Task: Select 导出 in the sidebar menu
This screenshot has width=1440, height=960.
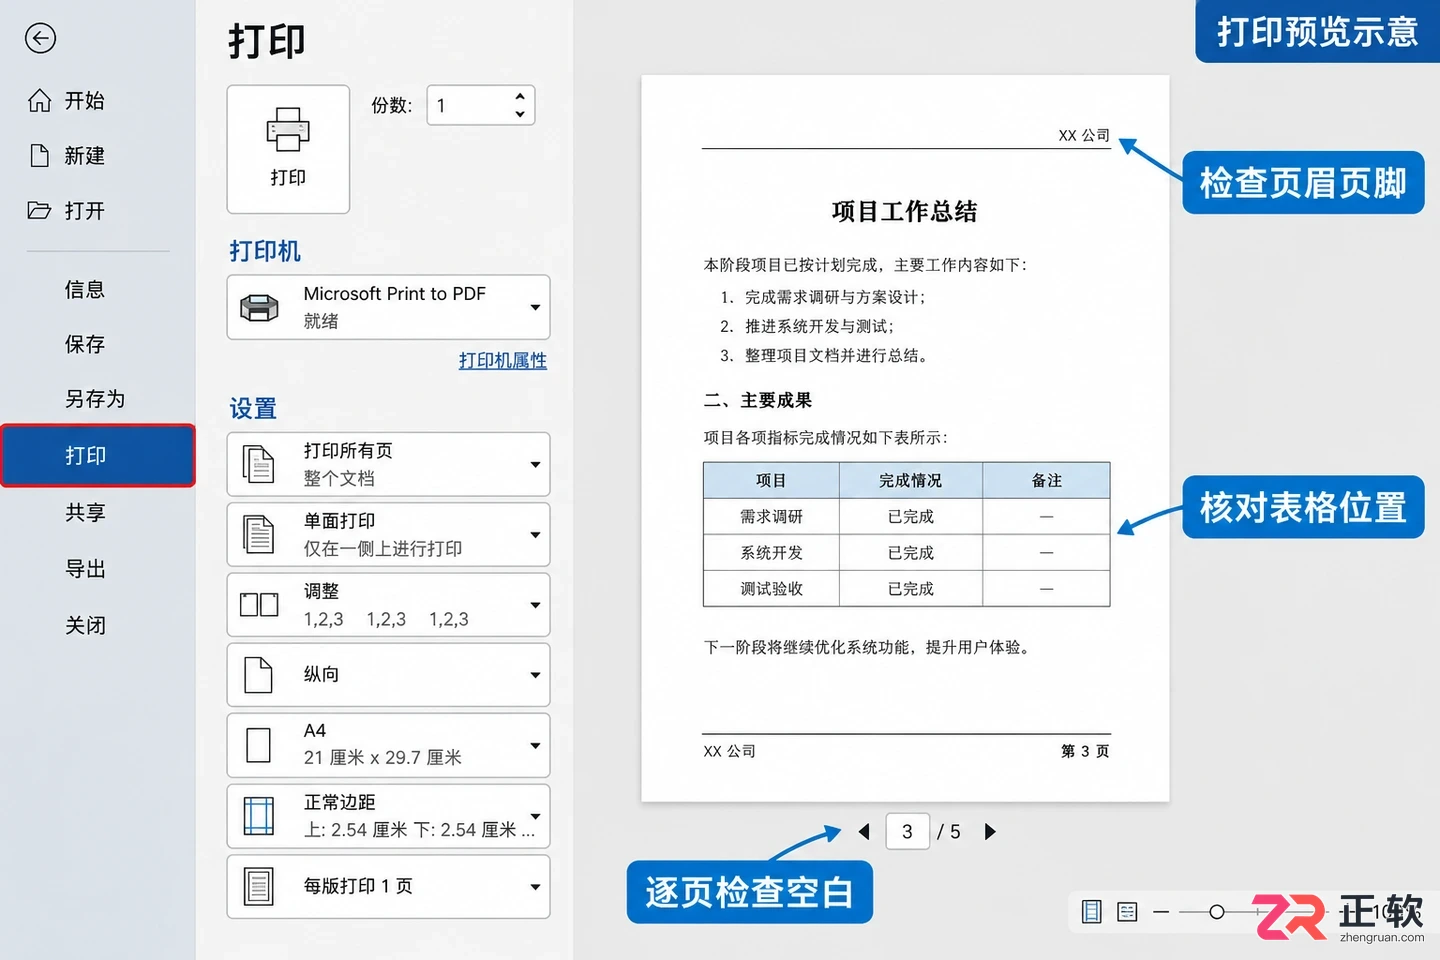Action: tap(85, 569)
